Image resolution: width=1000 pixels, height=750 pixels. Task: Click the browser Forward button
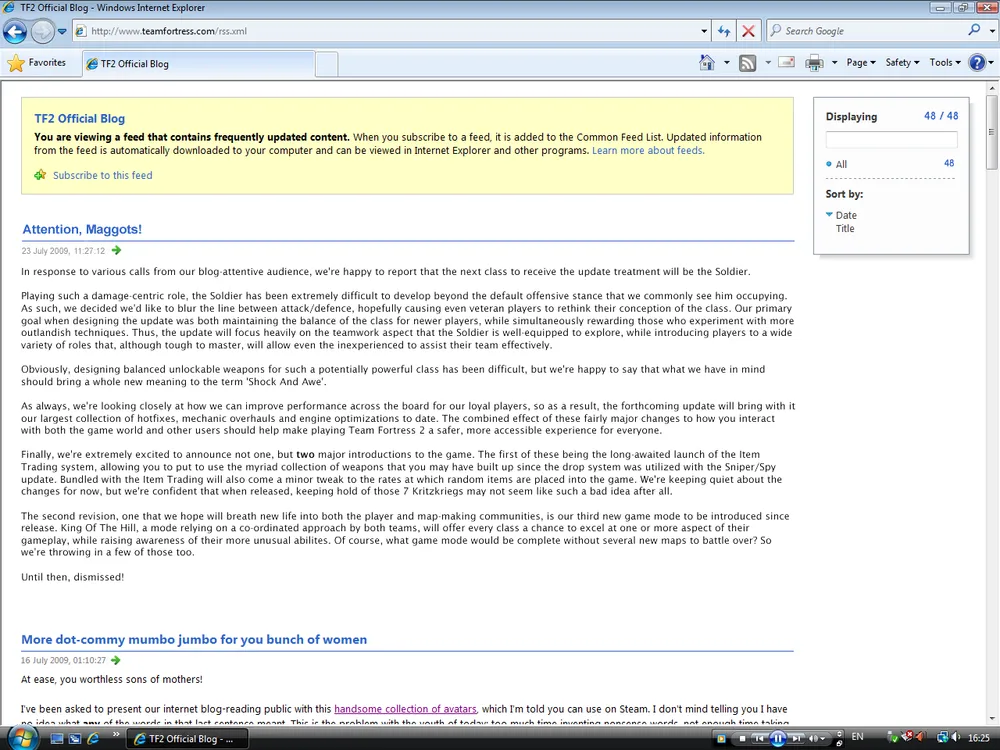click(x=42, y=31)
